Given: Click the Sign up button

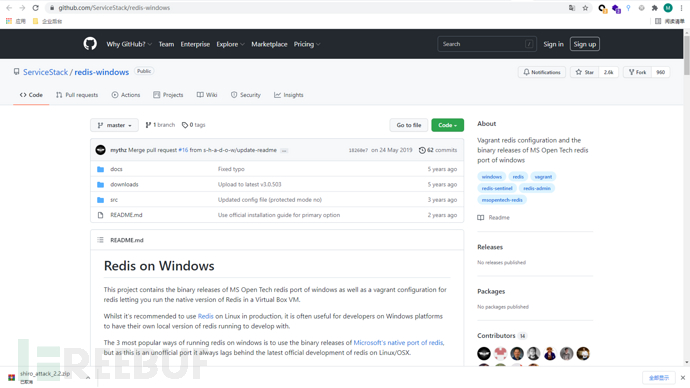Looking at the screenshot, I should click(584, 44).
